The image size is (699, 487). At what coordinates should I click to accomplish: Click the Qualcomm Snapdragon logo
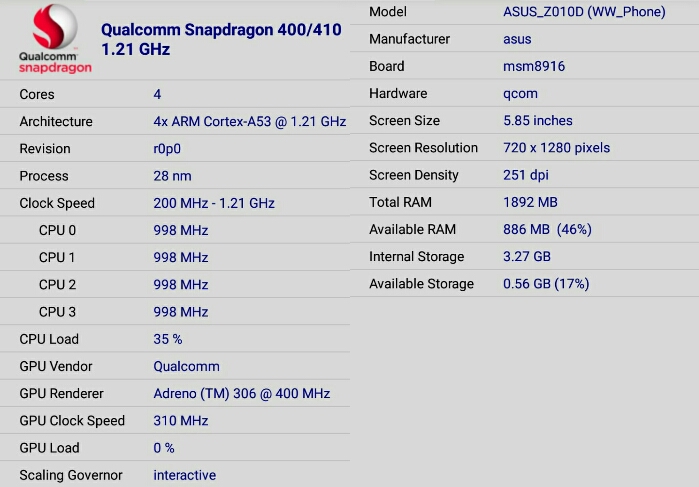pos(55,39)
